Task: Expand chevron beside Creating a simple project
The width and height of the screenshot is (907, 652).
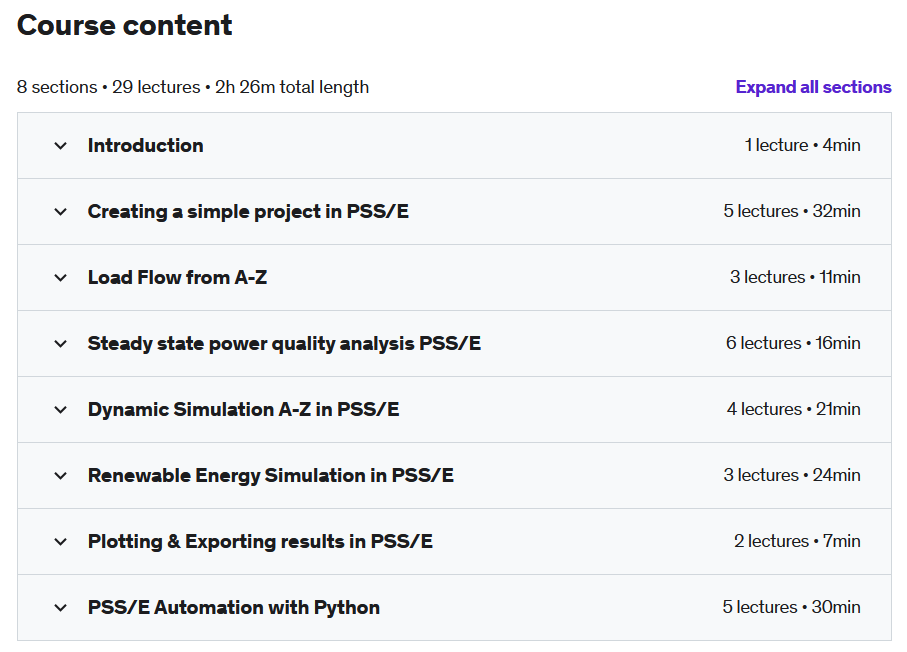Action: coord(60,212)
